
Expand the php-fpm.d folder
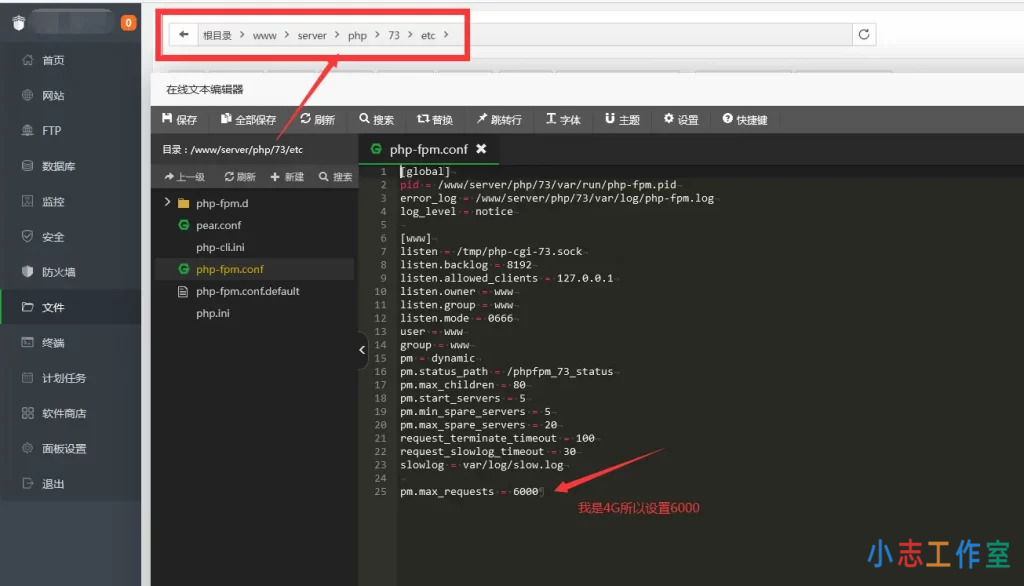click(x=167, y=203)
